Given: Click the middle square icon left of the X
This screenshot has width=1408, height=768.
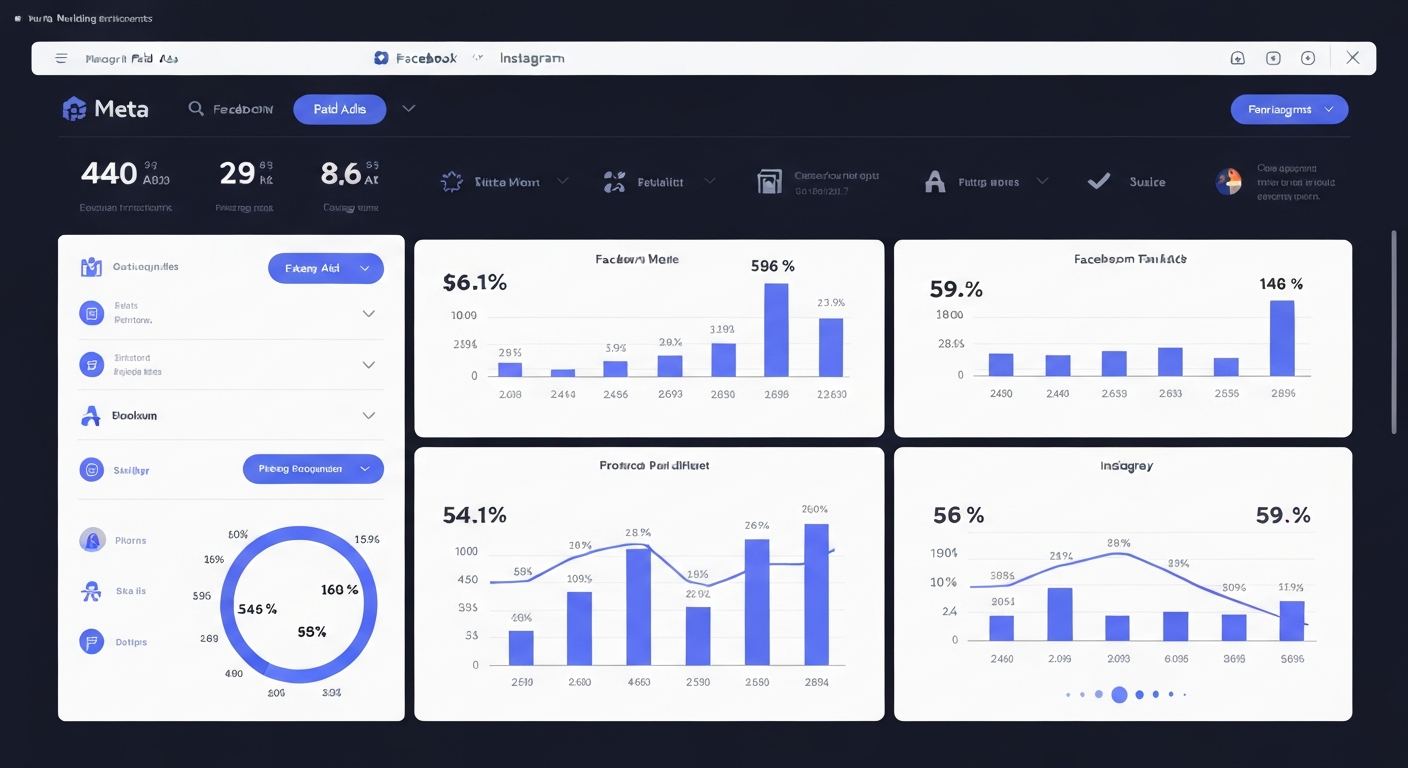Looking at the screenshot, I should tap(1273, 58).
